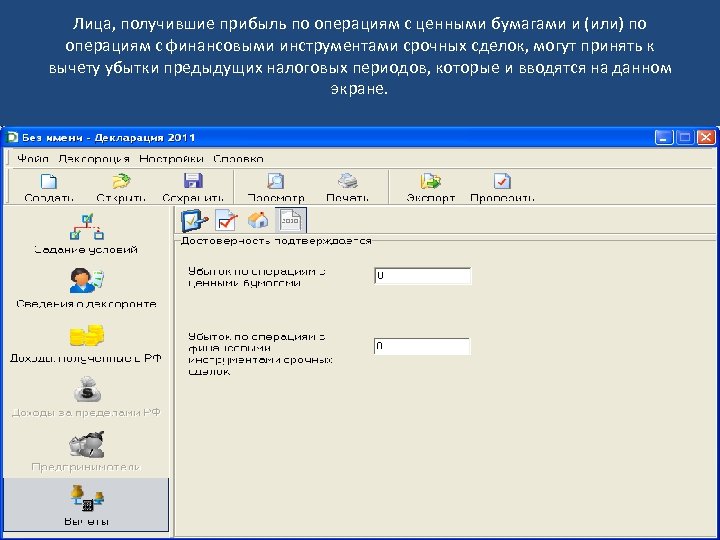Click the application icon in title bar
This screenshot has height=540, width=720.
[13, 137]
